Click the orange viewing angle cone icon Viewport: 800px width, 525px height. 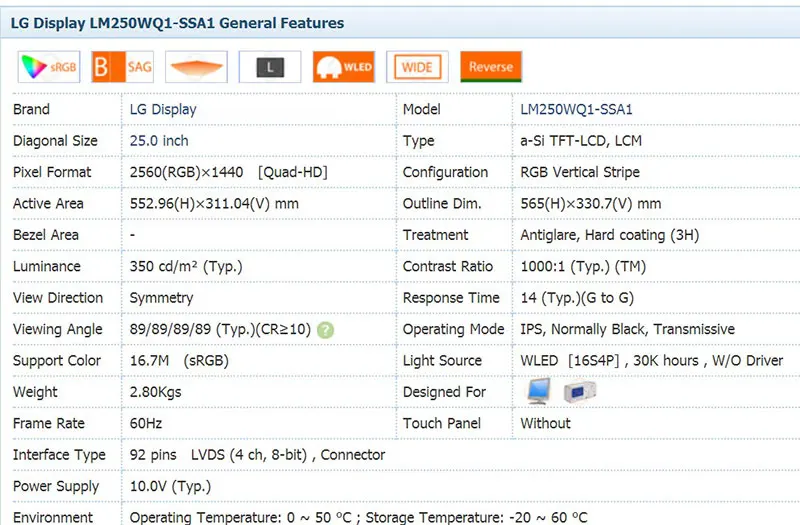[x=196, y=67]
